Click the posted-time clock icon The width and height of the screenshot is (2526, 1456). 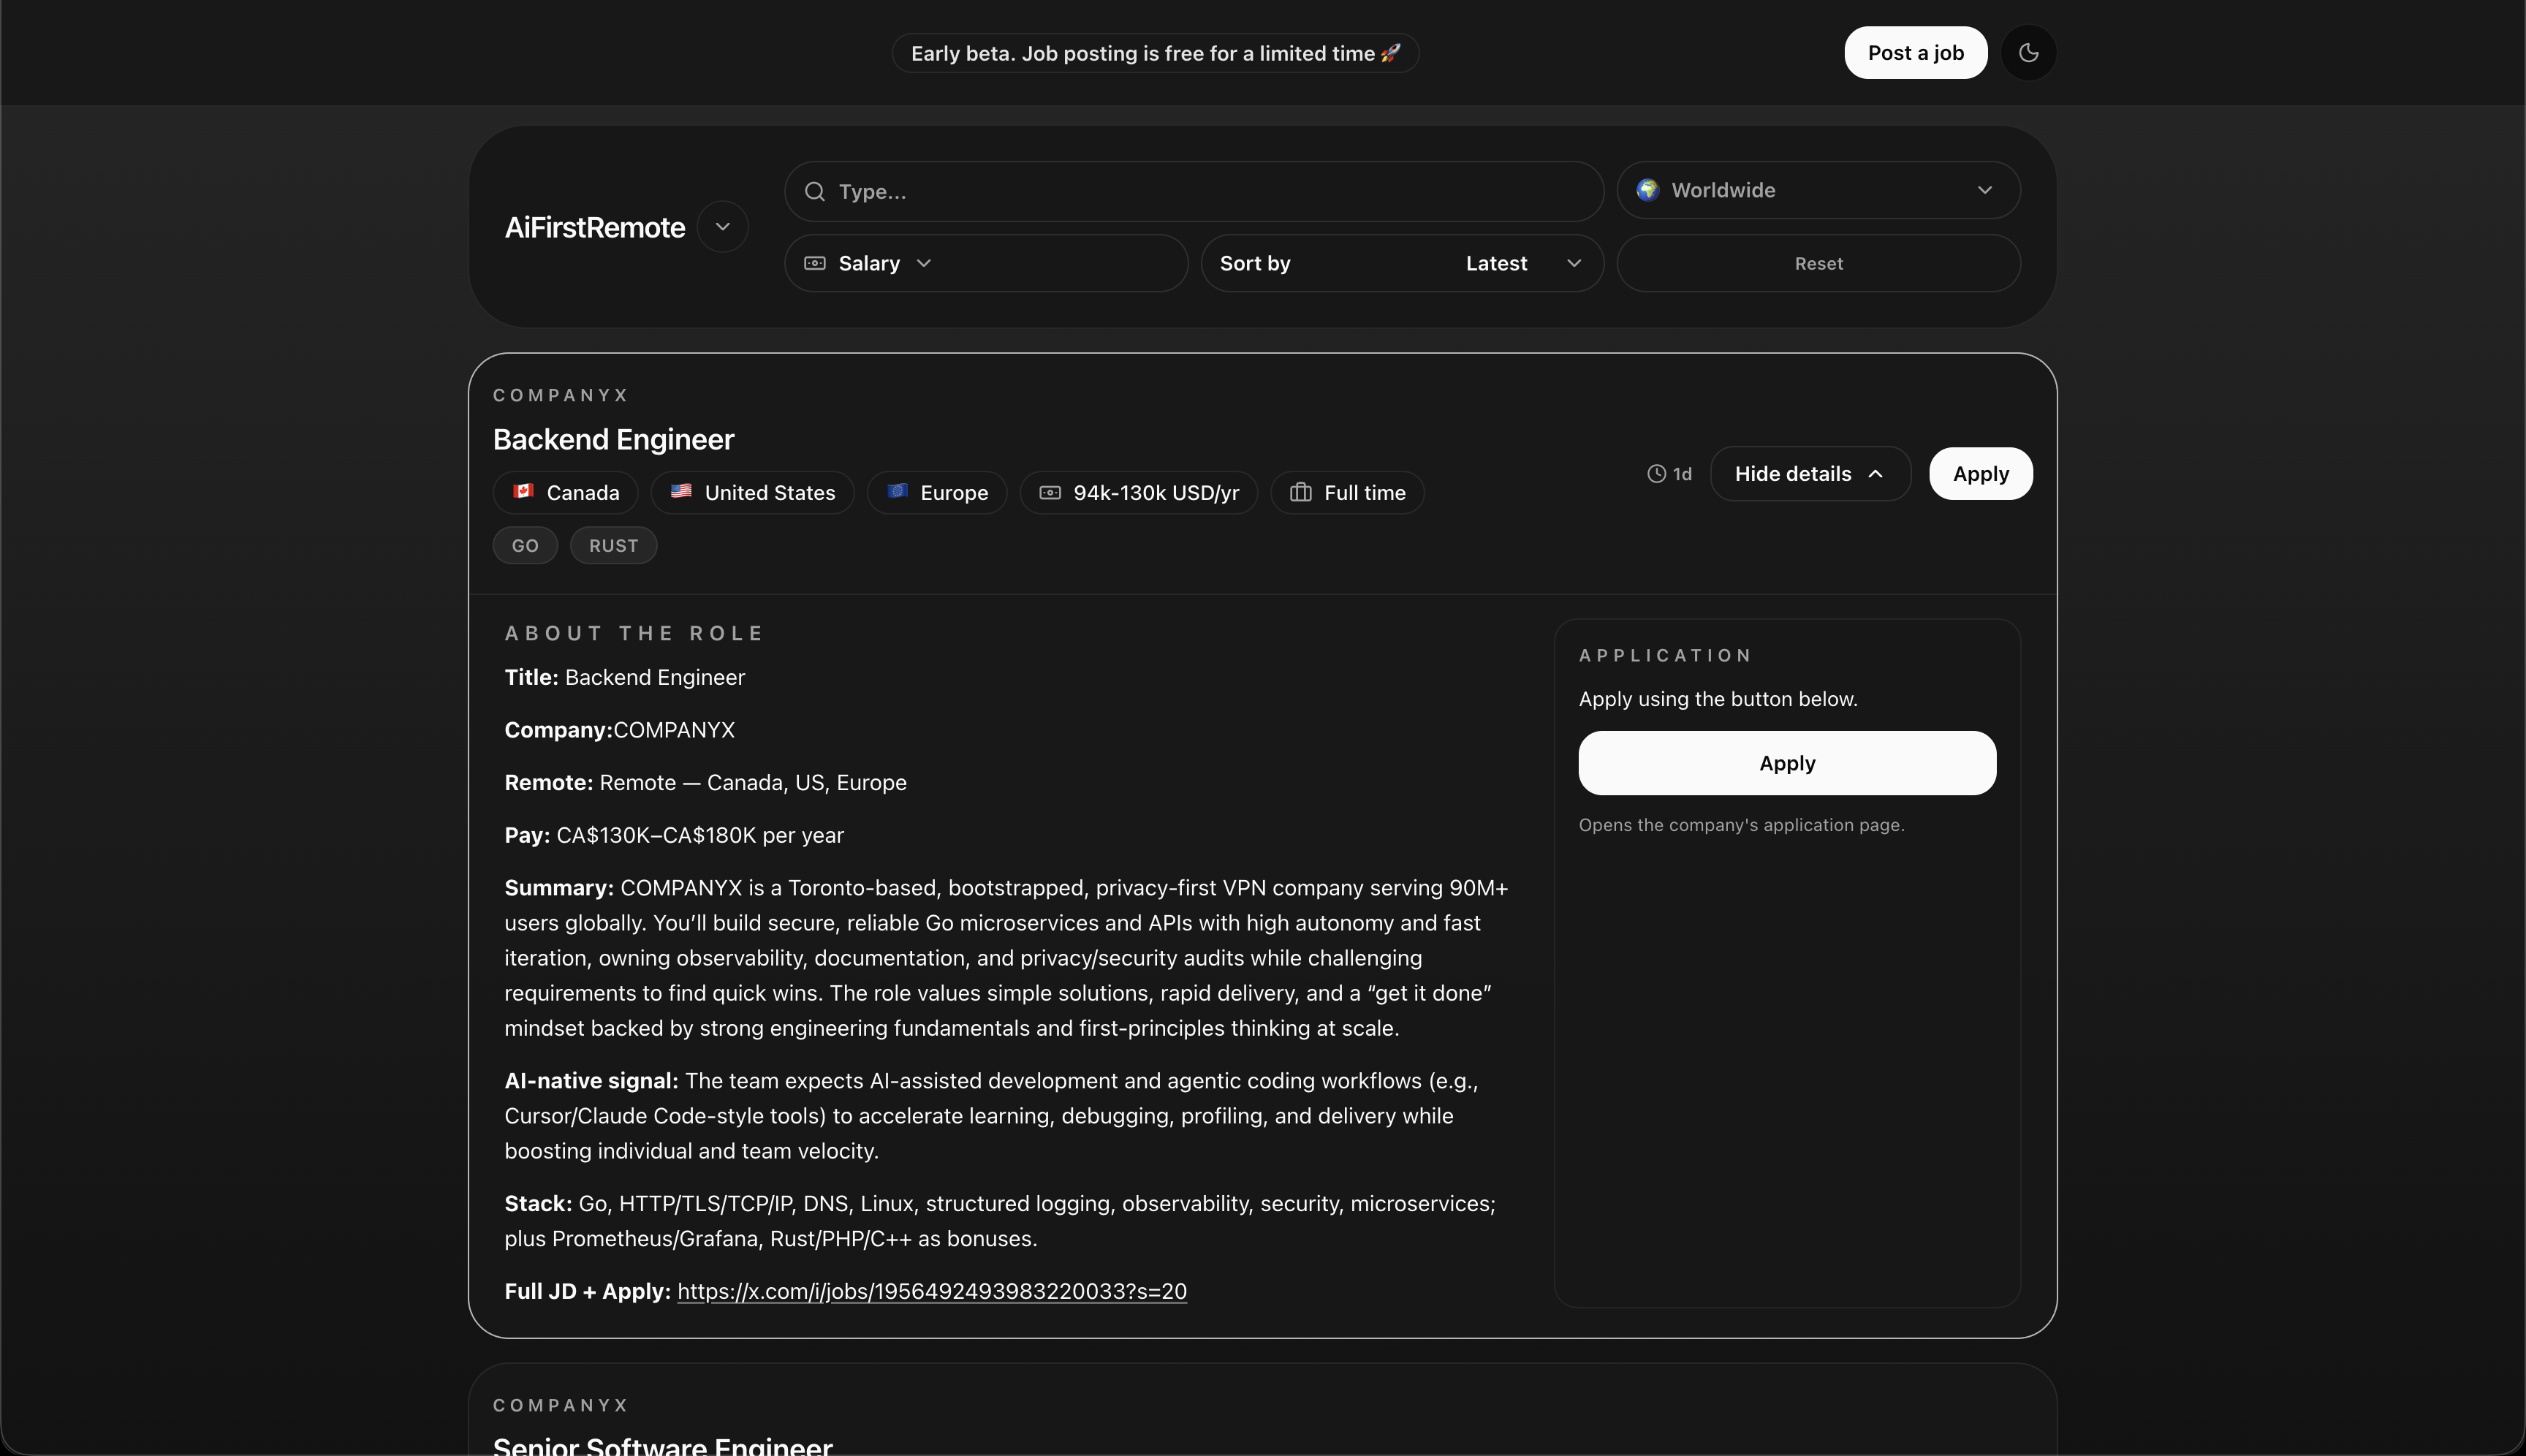[x=1656, y=474]
